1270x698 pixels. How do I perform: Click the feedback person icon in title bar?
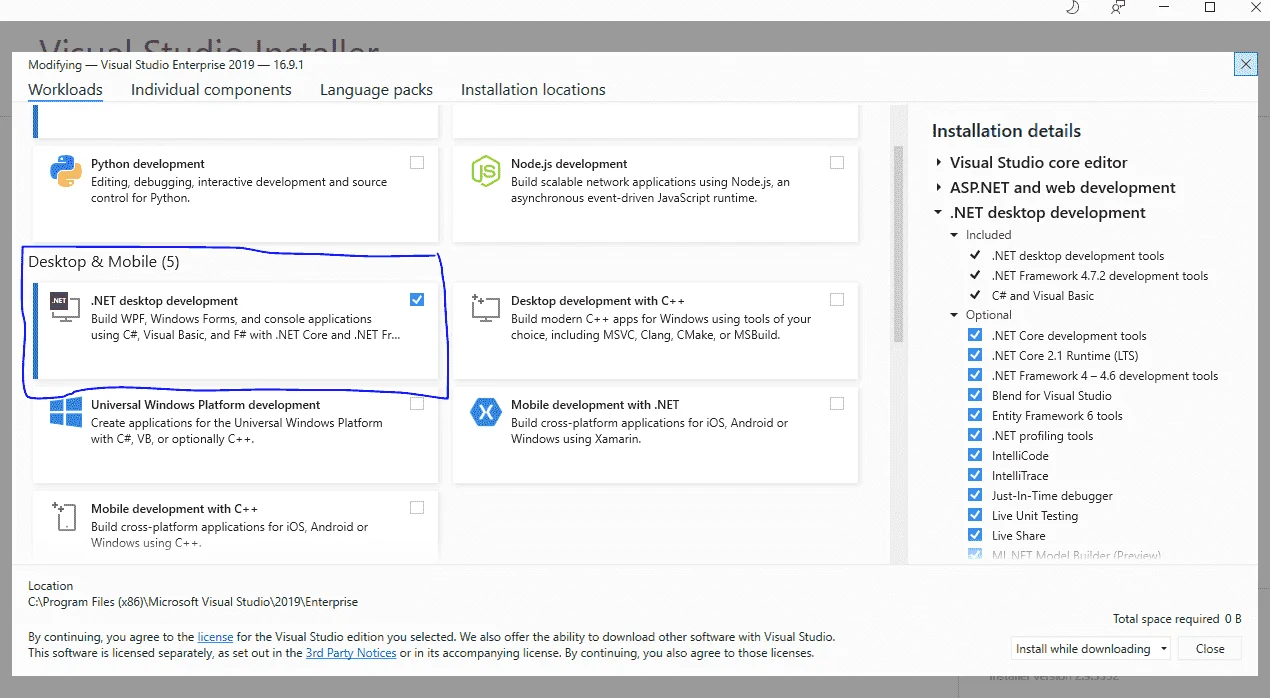(1118, 7)
